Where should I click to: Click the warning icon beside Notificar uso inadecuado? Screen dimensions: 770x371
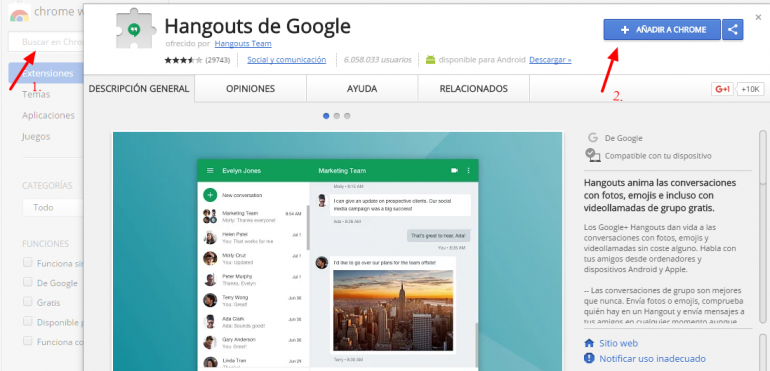[x=589, y=358]
